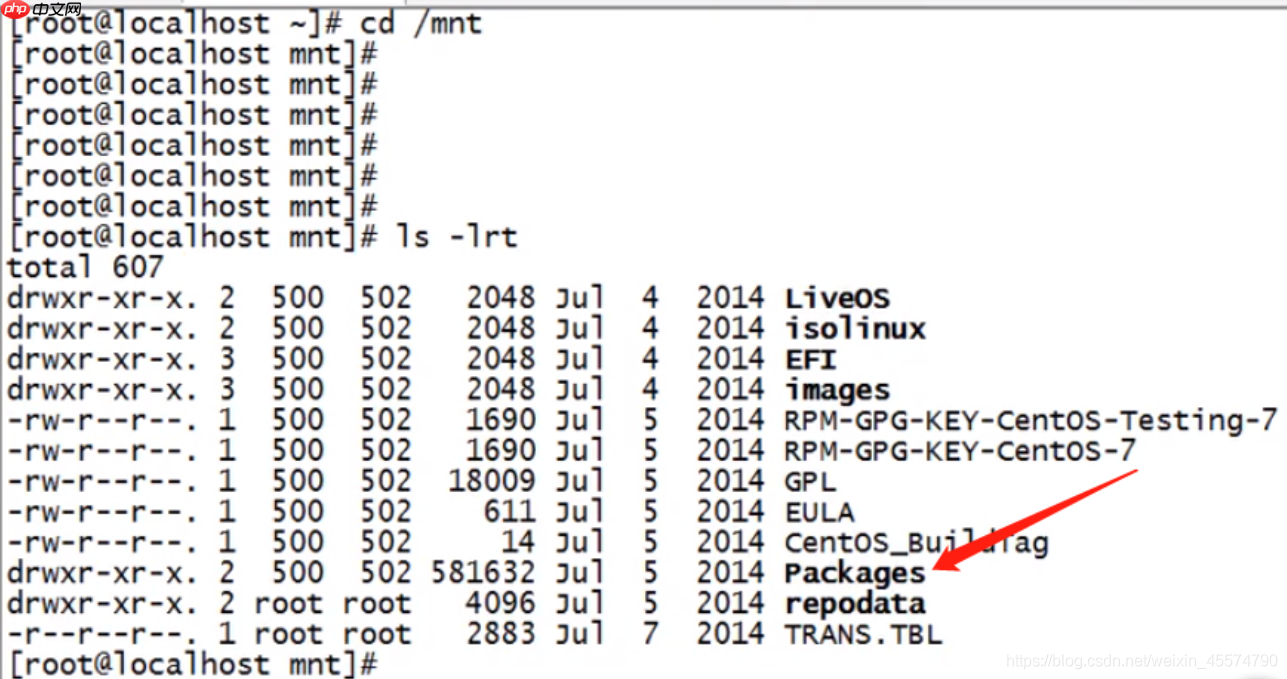Click permissions of the Packages row
The image size is (1287, 679).
click(x=103, y=573)
